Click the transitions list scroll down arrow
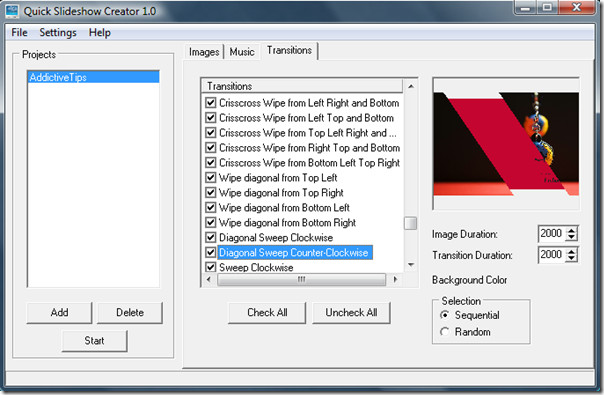This screenshot has width=604, height=395. pos(411,265)
